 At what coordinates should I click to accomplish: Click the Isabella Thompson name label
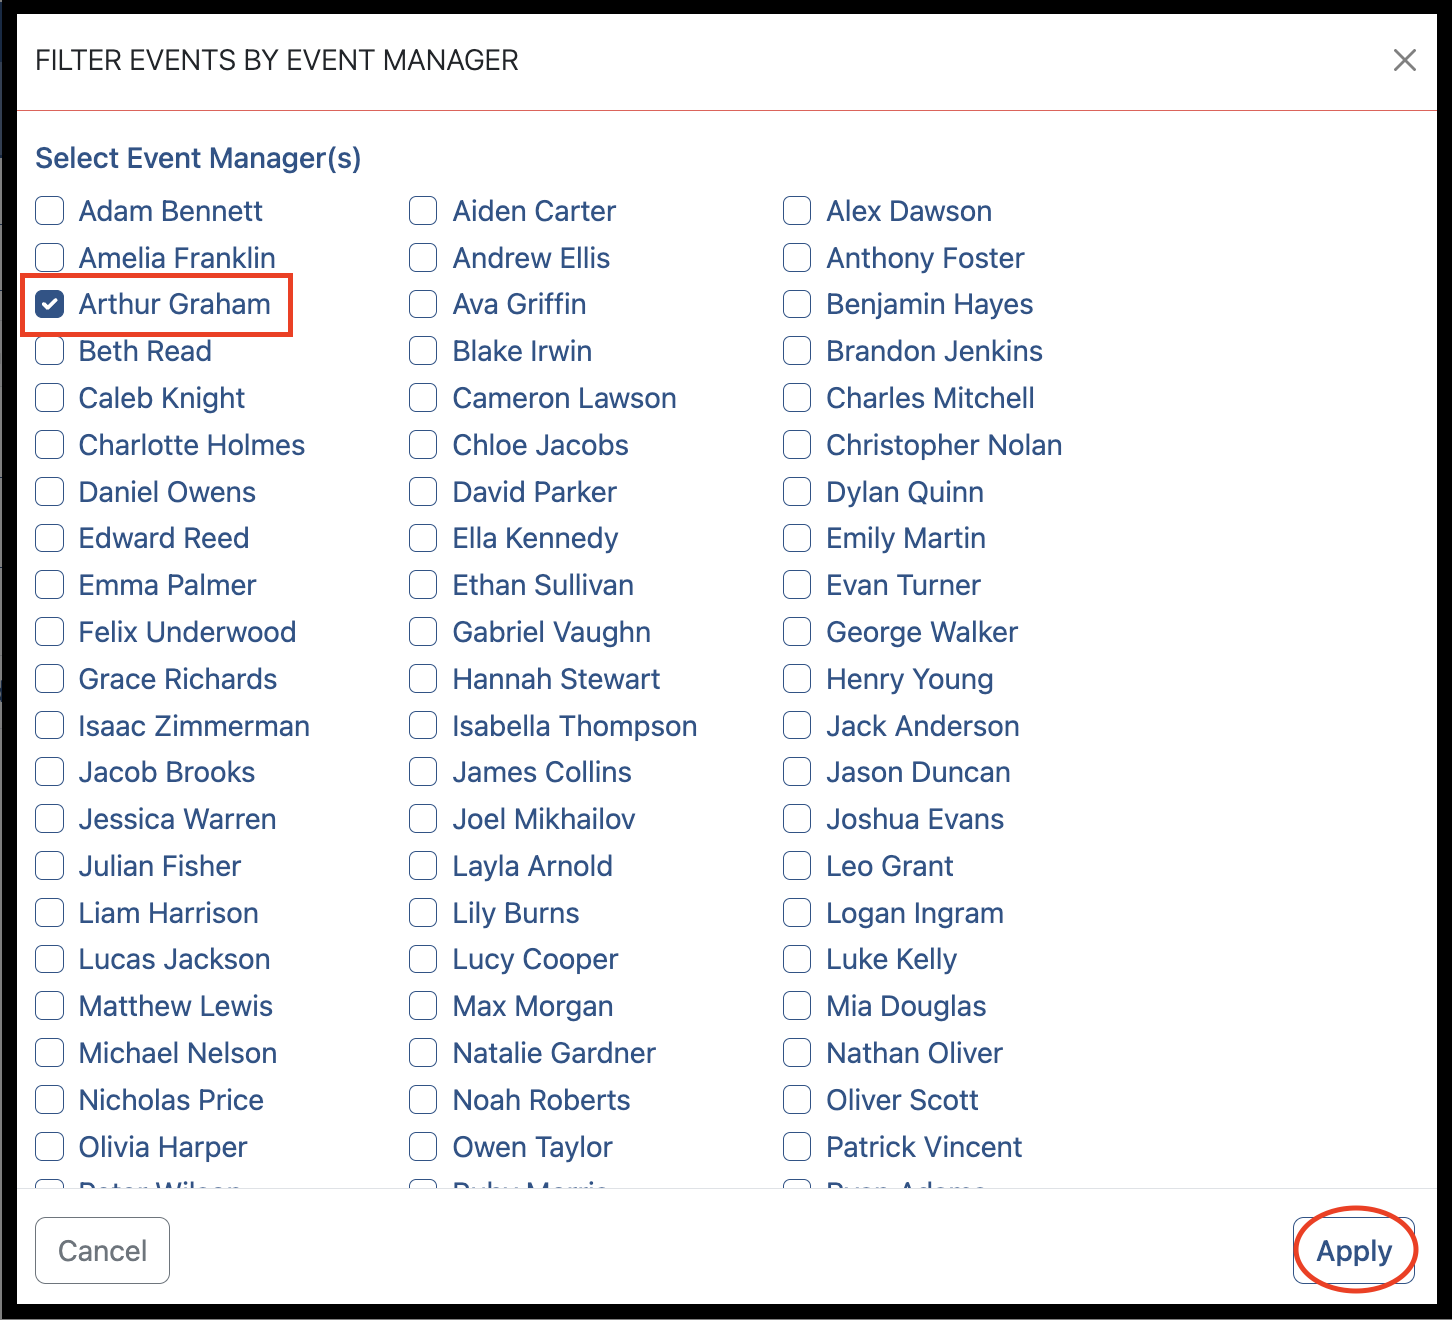(x=575, y=726)
